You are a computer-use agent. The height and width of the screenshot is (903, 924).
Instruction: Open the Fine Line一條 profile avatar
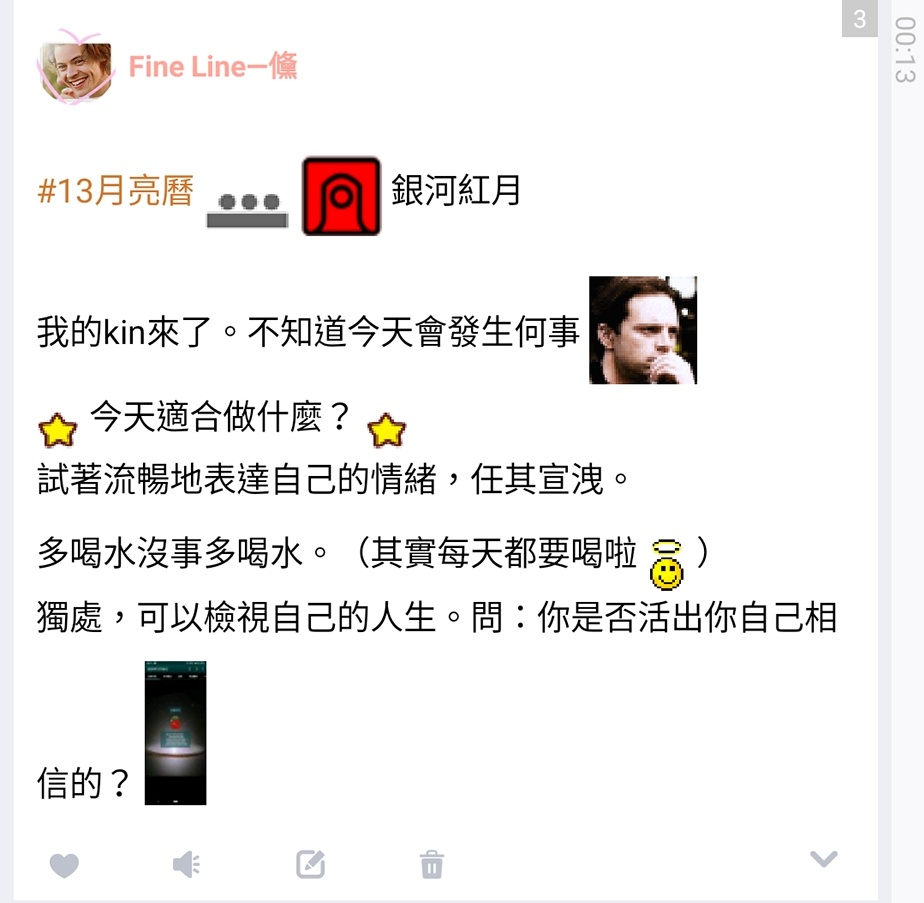point(75,68)
